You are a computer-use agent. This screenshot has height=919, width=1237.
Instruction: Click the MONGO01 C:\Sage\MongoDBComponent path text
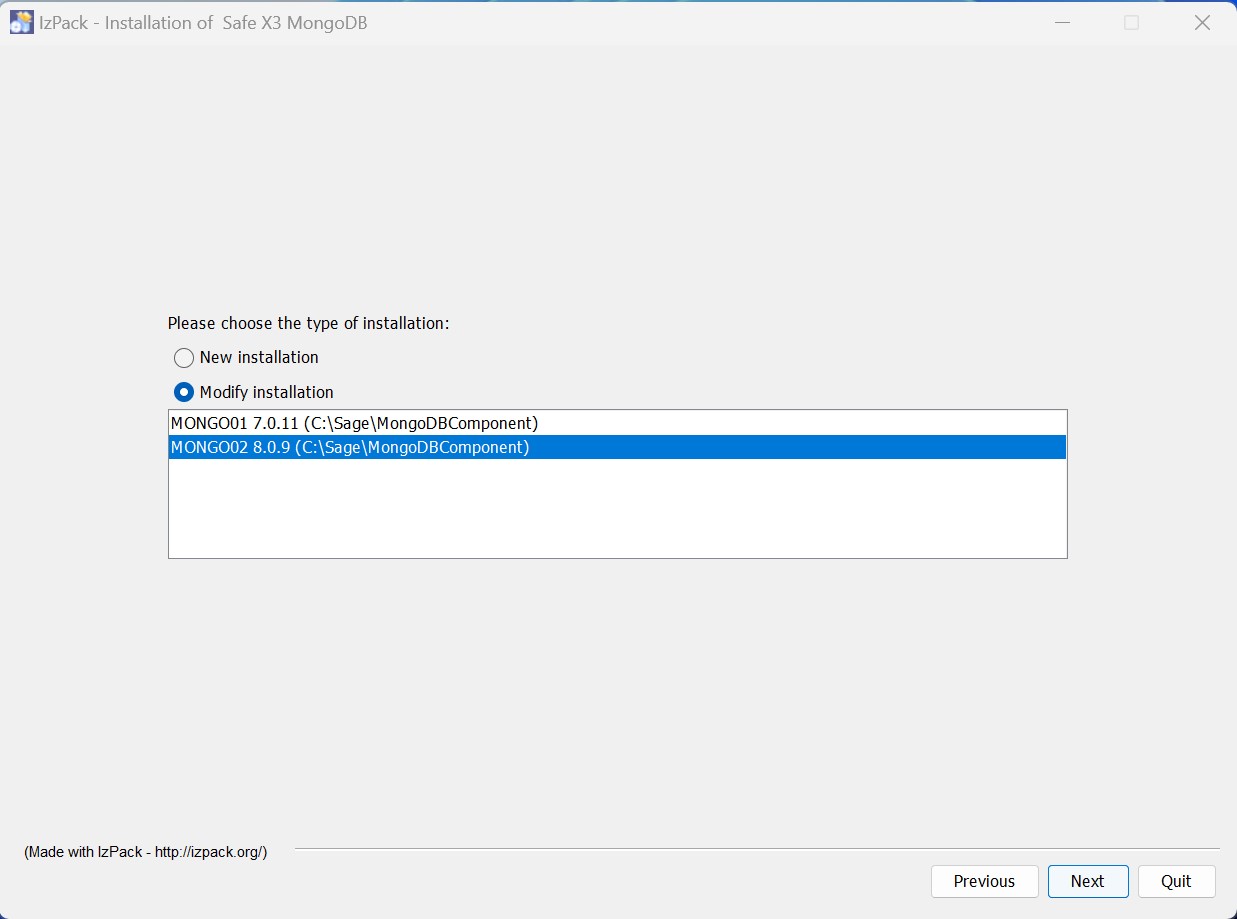coord(421,423)
